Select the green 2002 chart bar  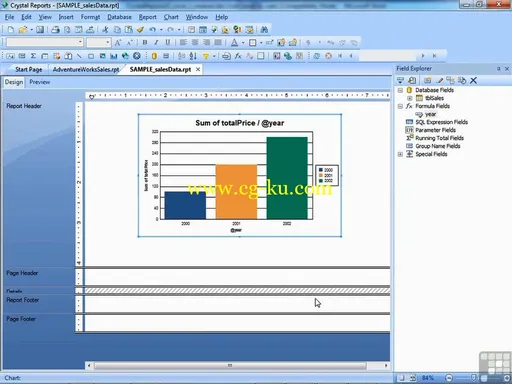[287, 178]
